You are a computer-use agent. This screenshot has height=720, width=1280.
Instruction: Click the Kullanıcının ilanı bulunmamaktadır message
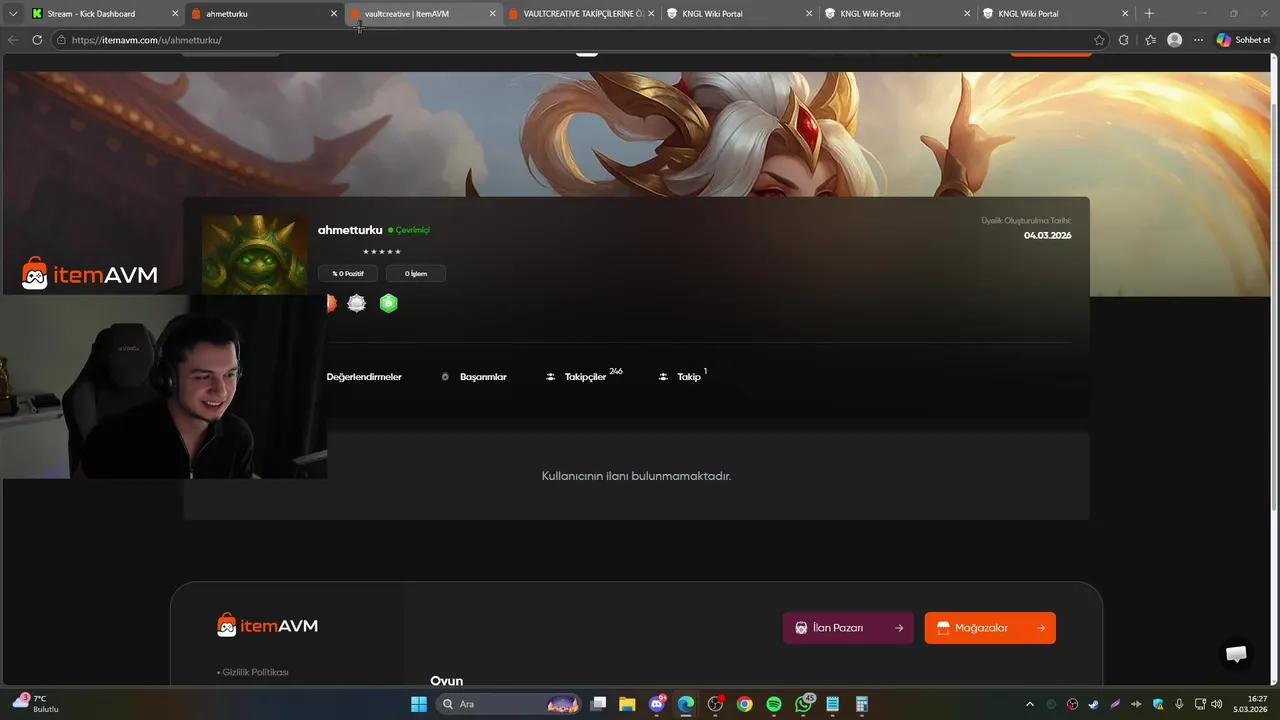pos(636,476)
